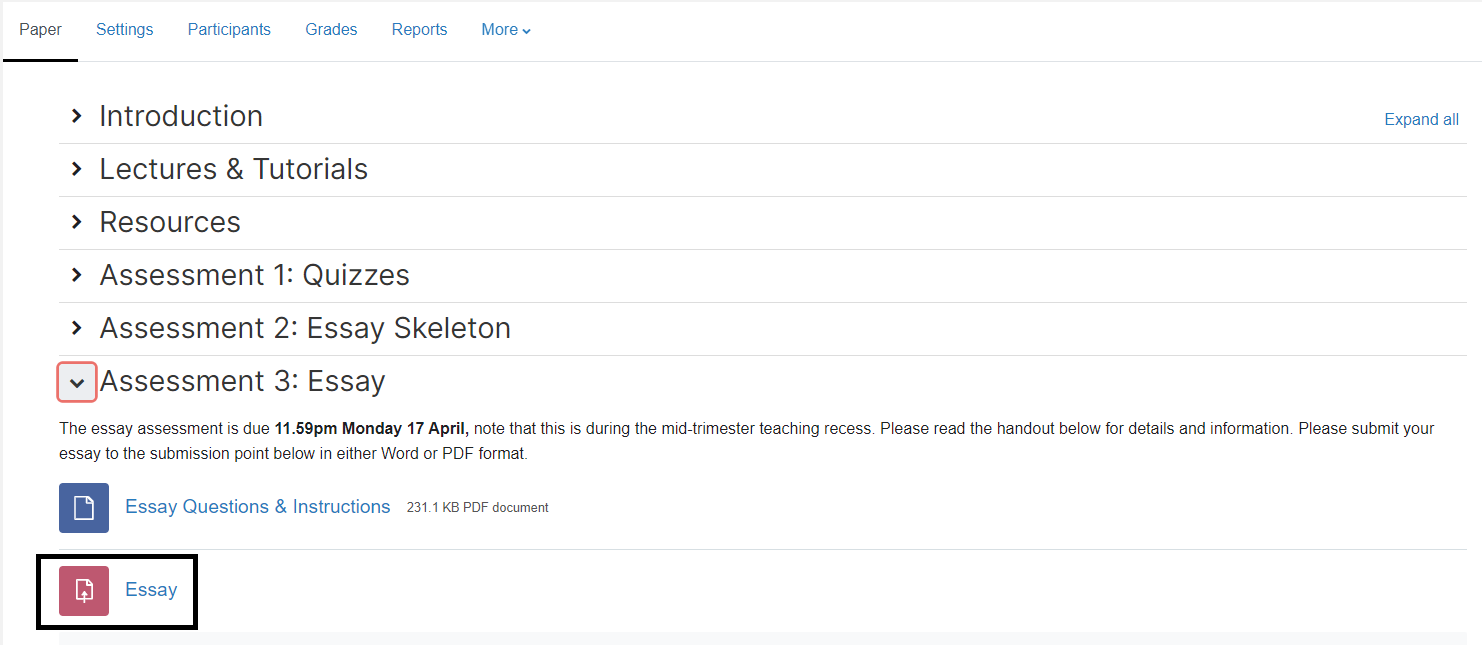Viewport: 1482px width, 645px height.
Task: Open the Reports tab
Action: 419,30
